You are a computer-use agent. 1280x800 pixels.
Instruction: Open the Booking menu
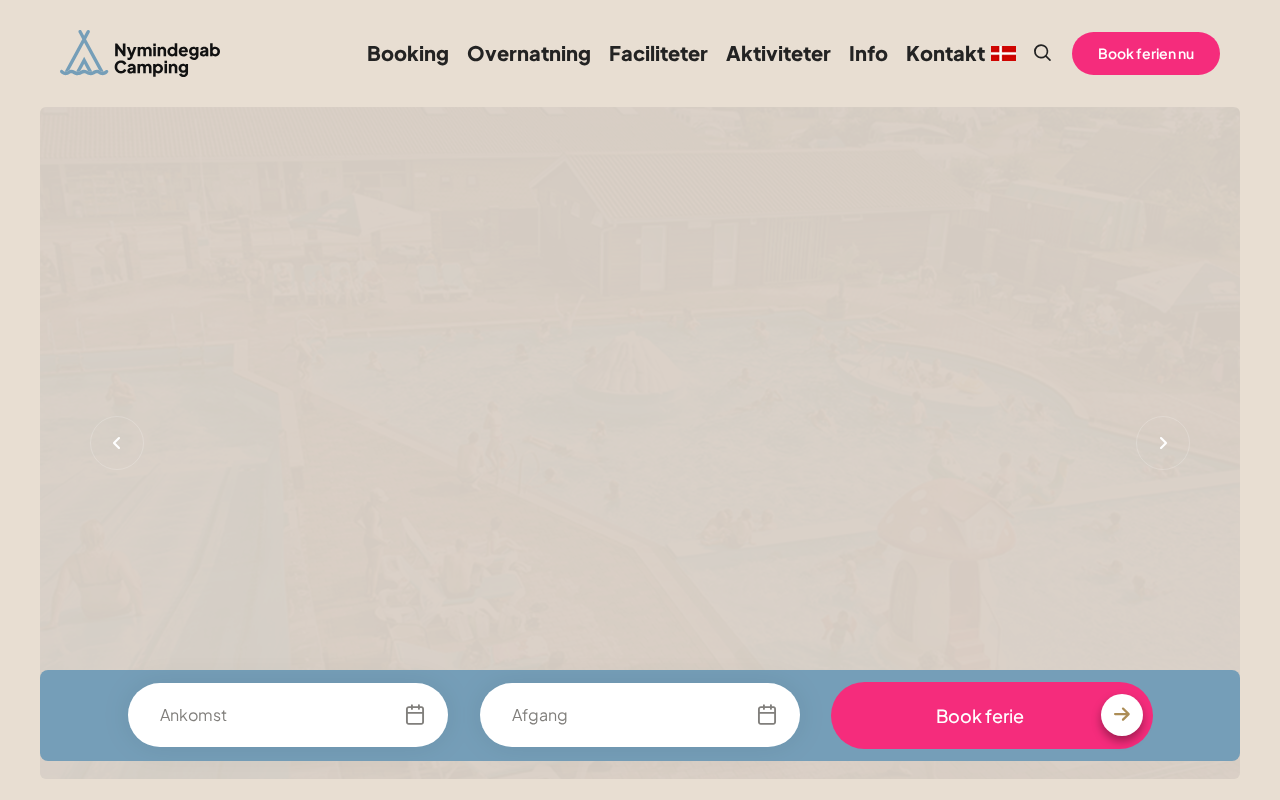(x=408, y=54)
